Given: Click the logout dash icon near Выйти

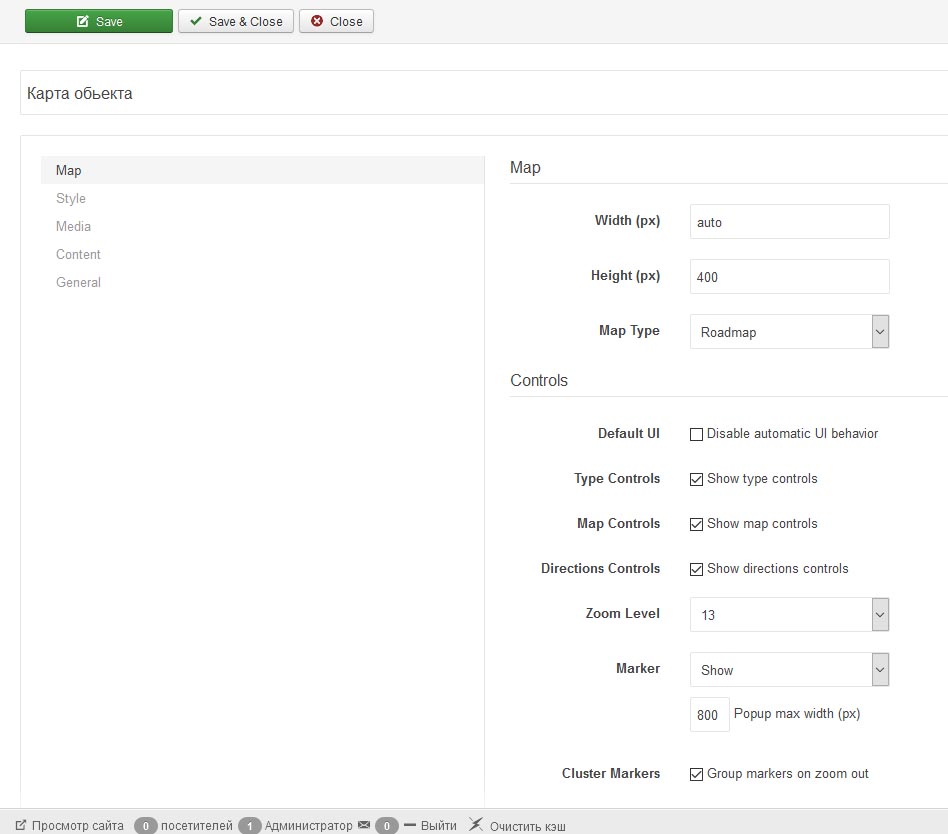Looking at the screenshot, I should [x=409, y=825].
